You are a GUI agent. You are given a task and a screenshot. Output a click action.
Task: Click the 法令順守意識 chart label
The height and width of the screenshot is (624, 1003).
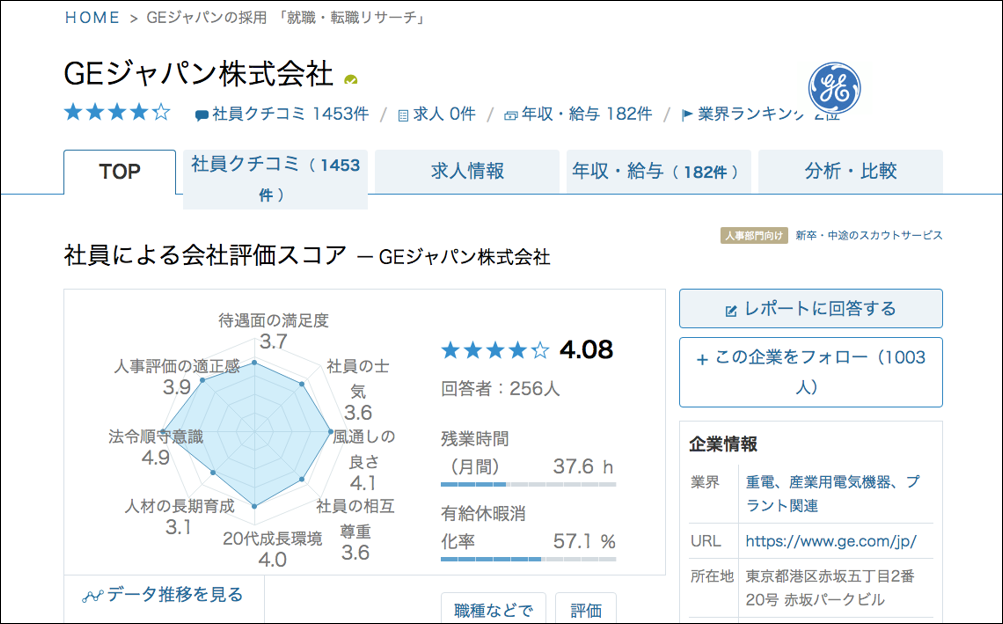click(x=156, y=437)
